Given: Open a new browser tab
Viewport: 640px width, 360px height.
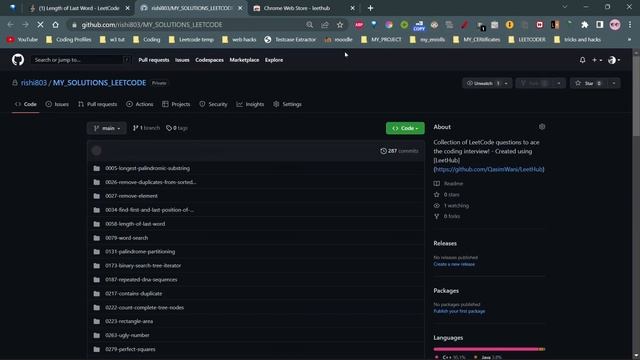Looking at the screenshot, I should 370,8.
